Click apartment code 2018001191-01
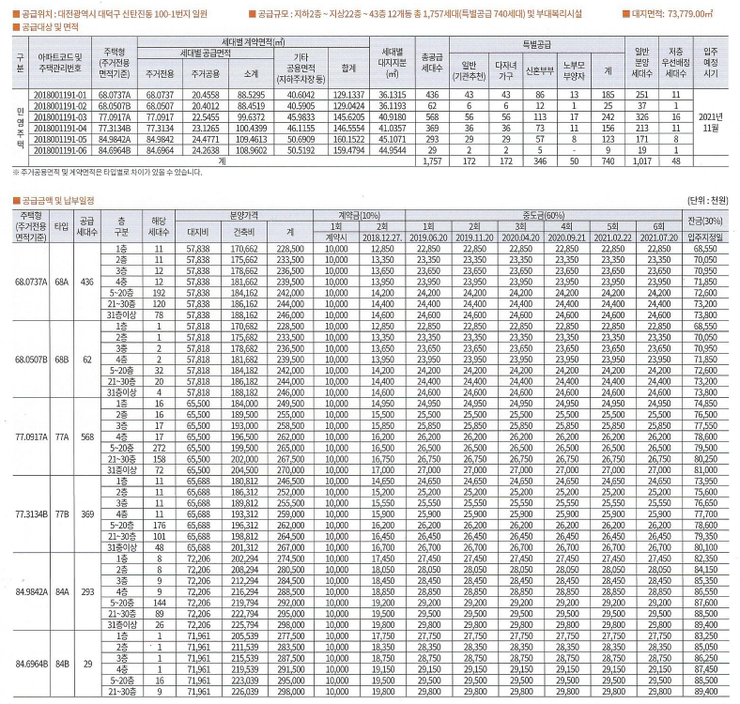This screenshot has width=740, height=704. (60, 95)
